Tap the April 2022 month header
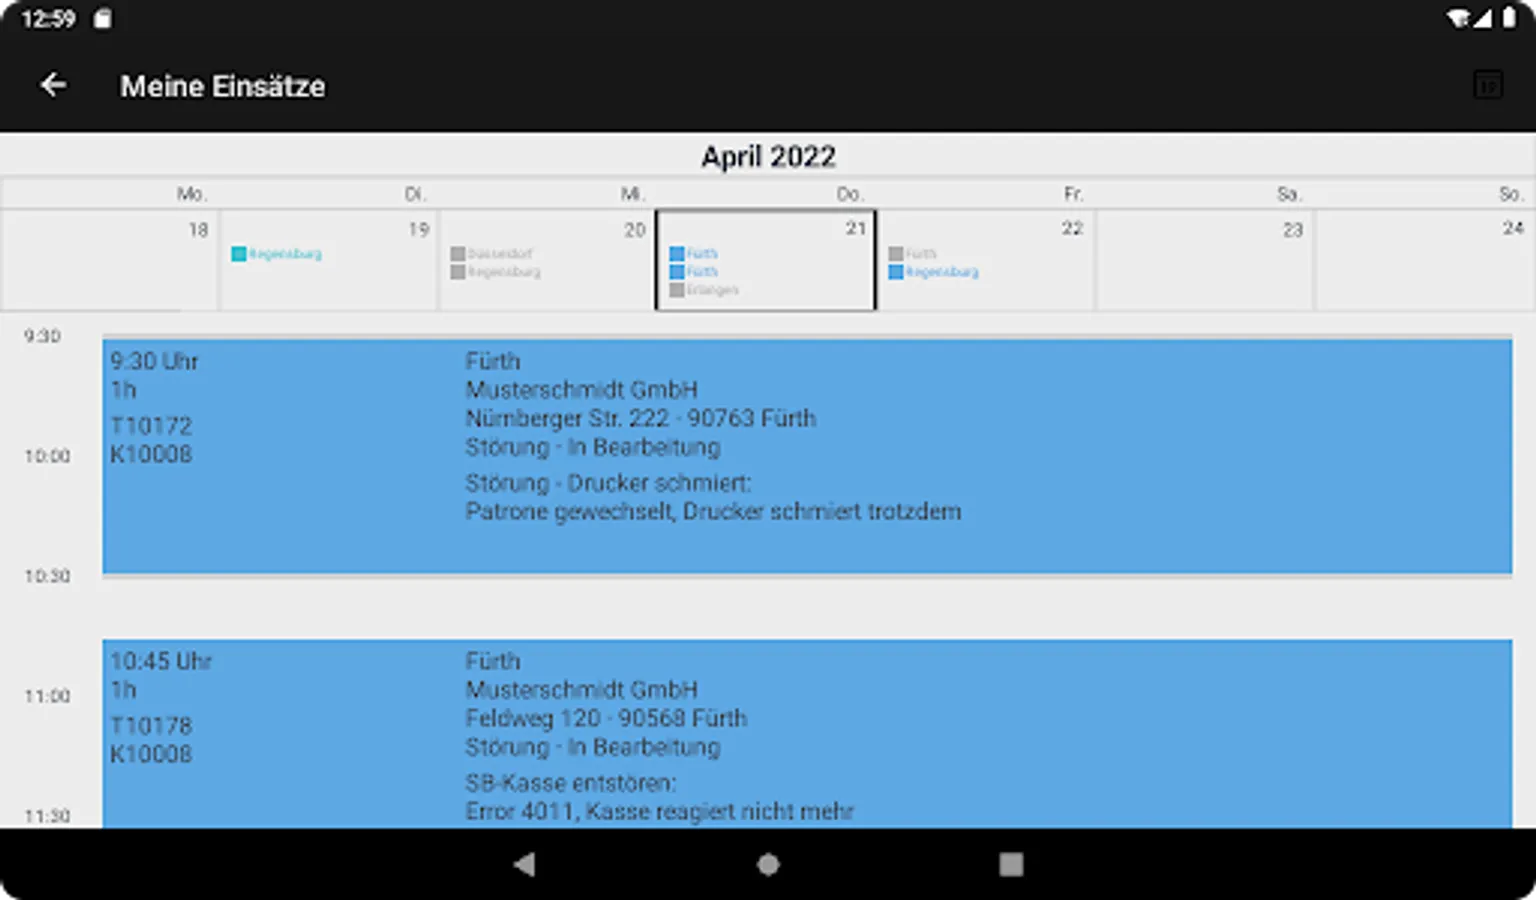Screen dimensions: 1536x900 768,157
